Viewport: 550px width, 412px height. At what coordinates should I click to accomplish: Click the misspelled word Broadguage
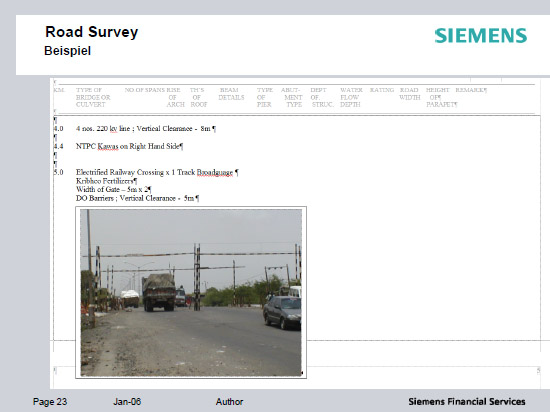coord(215,172)
